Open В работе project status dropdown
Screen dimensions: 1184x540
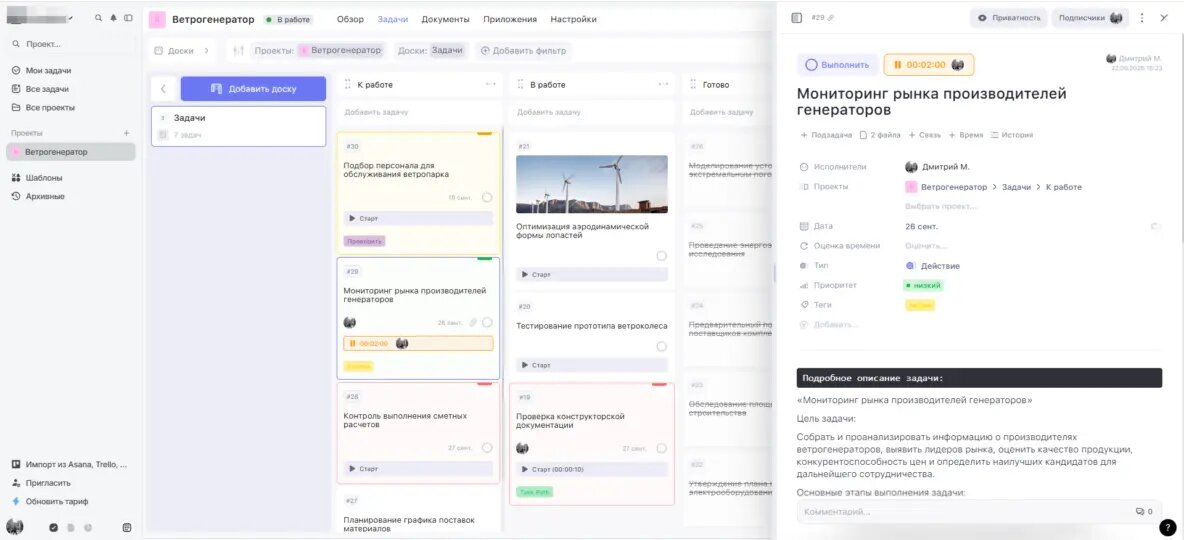pyautogui.click(x=288, y=20)
